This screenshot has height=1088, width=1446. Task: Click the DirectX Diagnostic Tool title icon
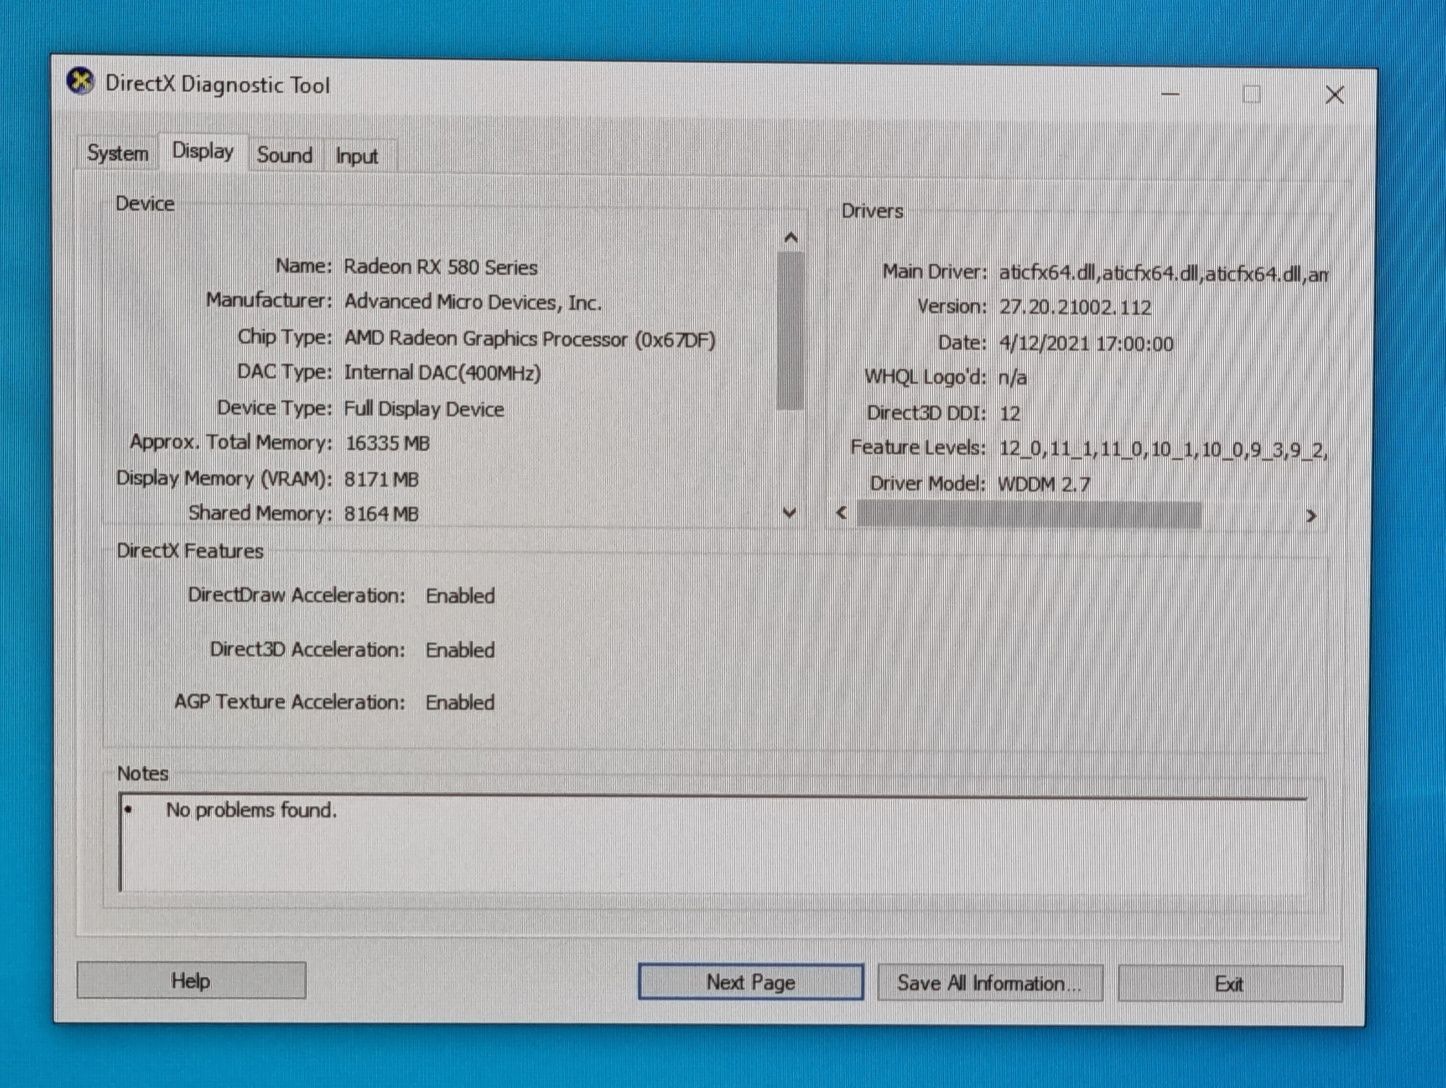81,82
